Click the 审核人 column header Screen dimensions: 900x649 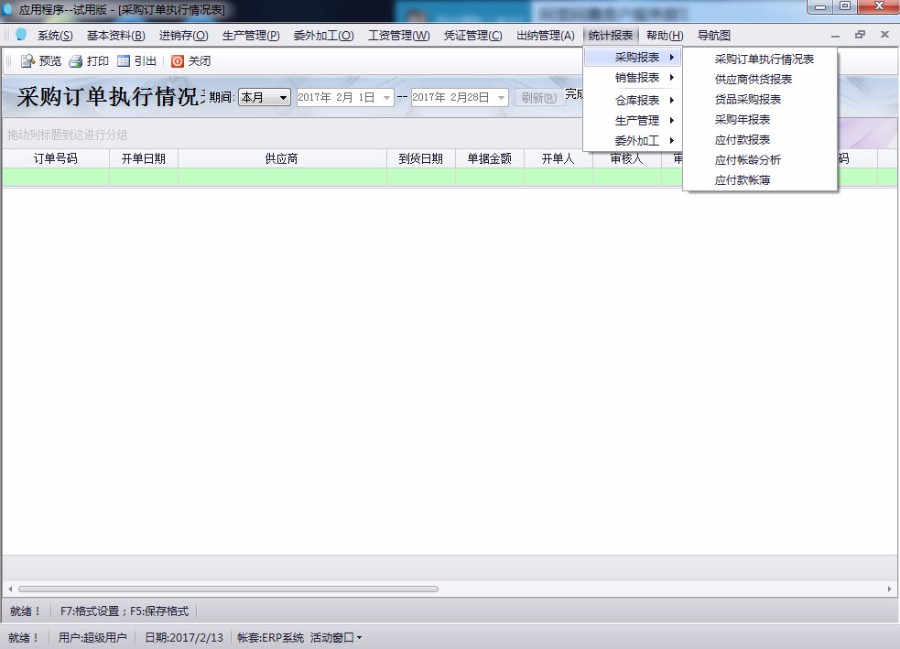(627, 160)
